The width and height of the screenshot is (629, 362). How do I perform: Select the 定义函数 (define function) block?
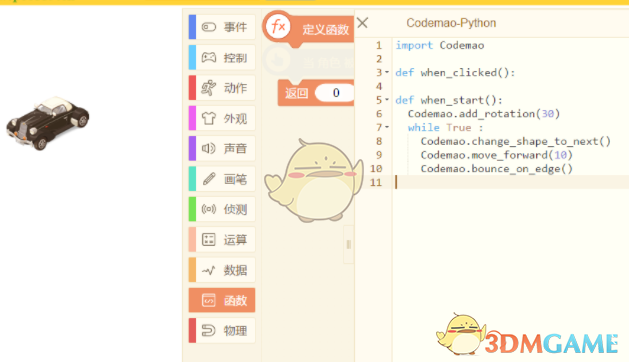(309, 28)
